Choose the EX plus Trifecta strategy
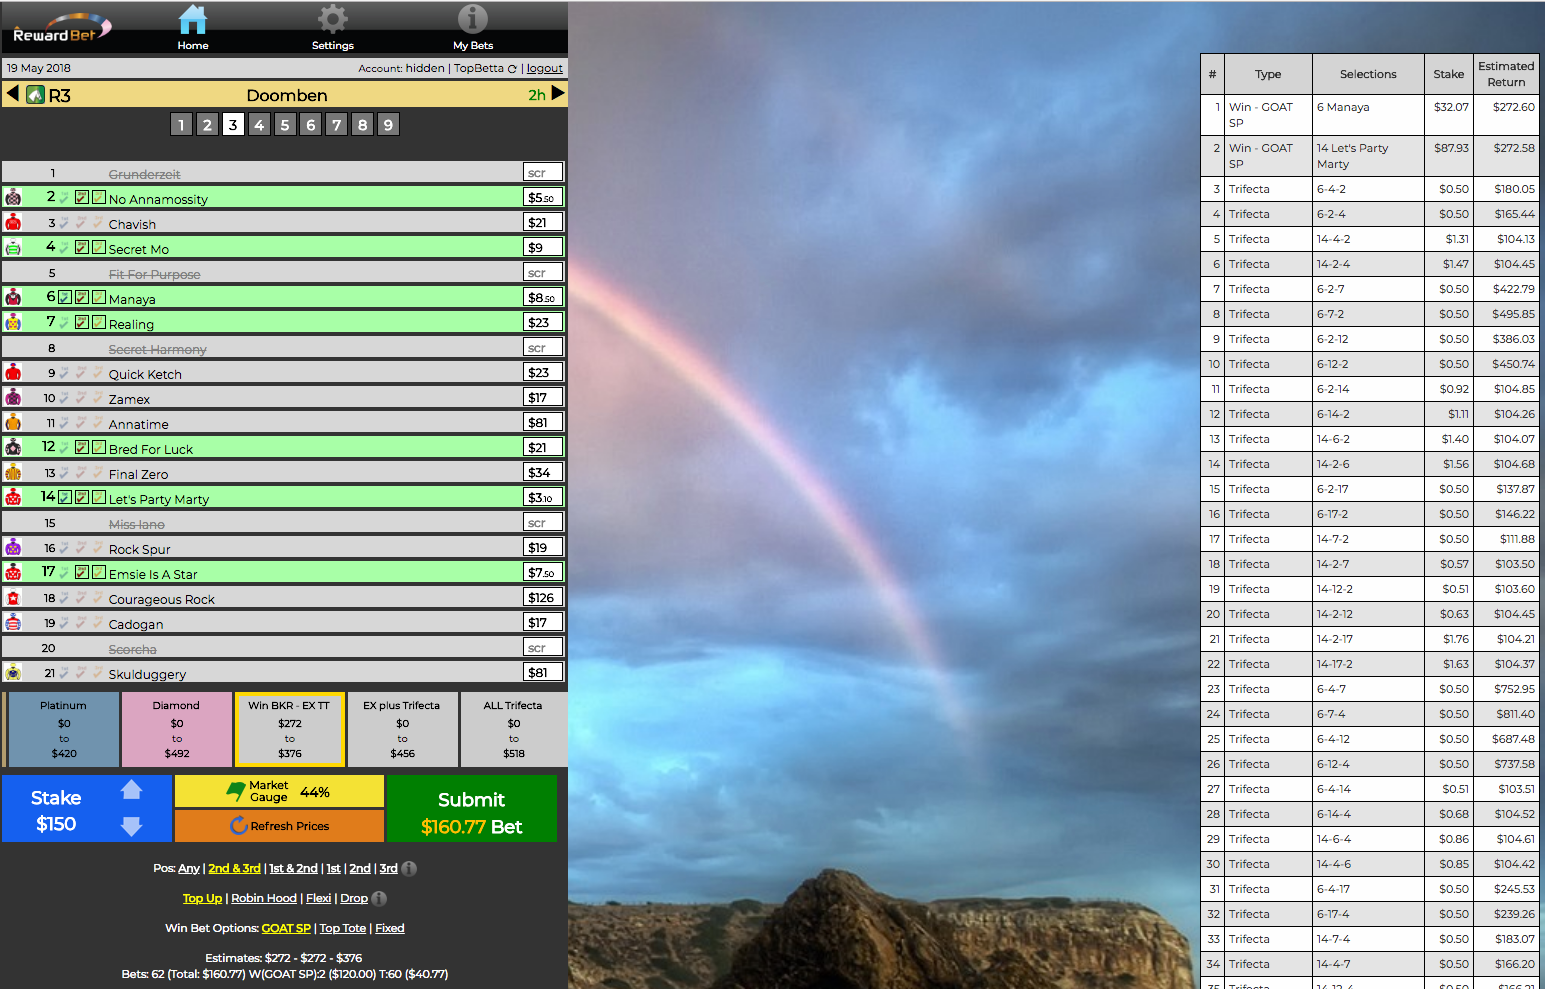Viewport: 1545px width, 989px height. click(x=402, y=730)
